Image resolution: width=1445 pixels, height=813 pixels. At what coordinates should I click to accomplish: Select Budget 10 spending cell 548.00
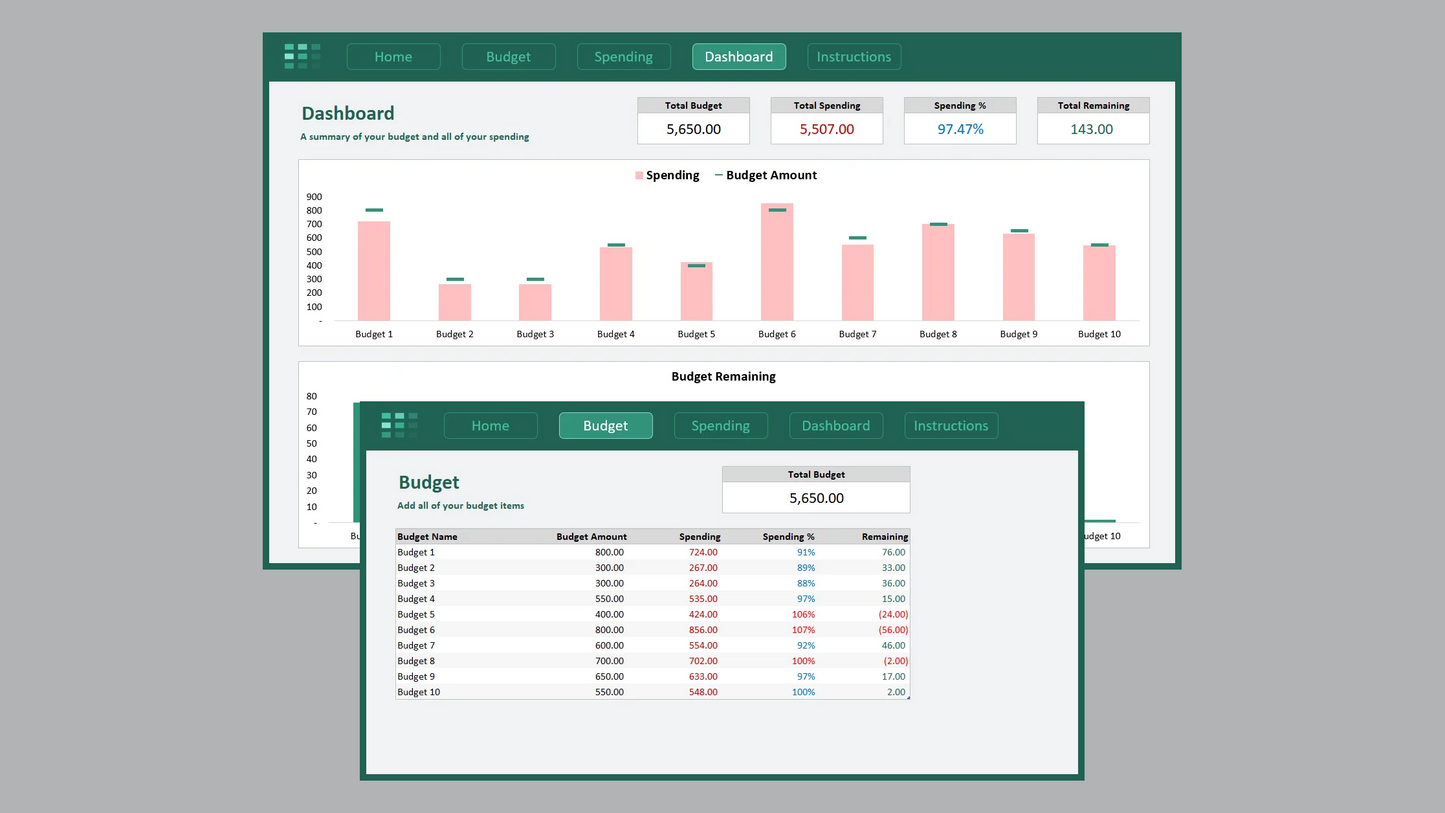(x=703, y=692)
